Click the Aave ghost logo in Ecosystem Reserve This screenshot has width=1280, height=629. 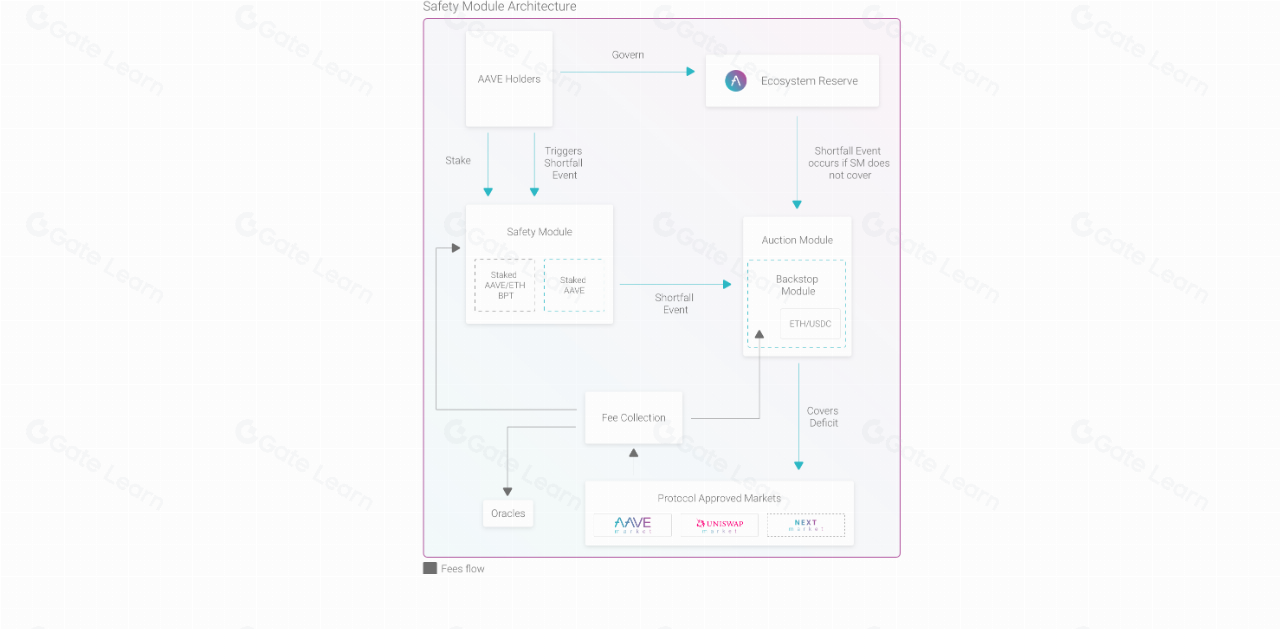[736, 81]
